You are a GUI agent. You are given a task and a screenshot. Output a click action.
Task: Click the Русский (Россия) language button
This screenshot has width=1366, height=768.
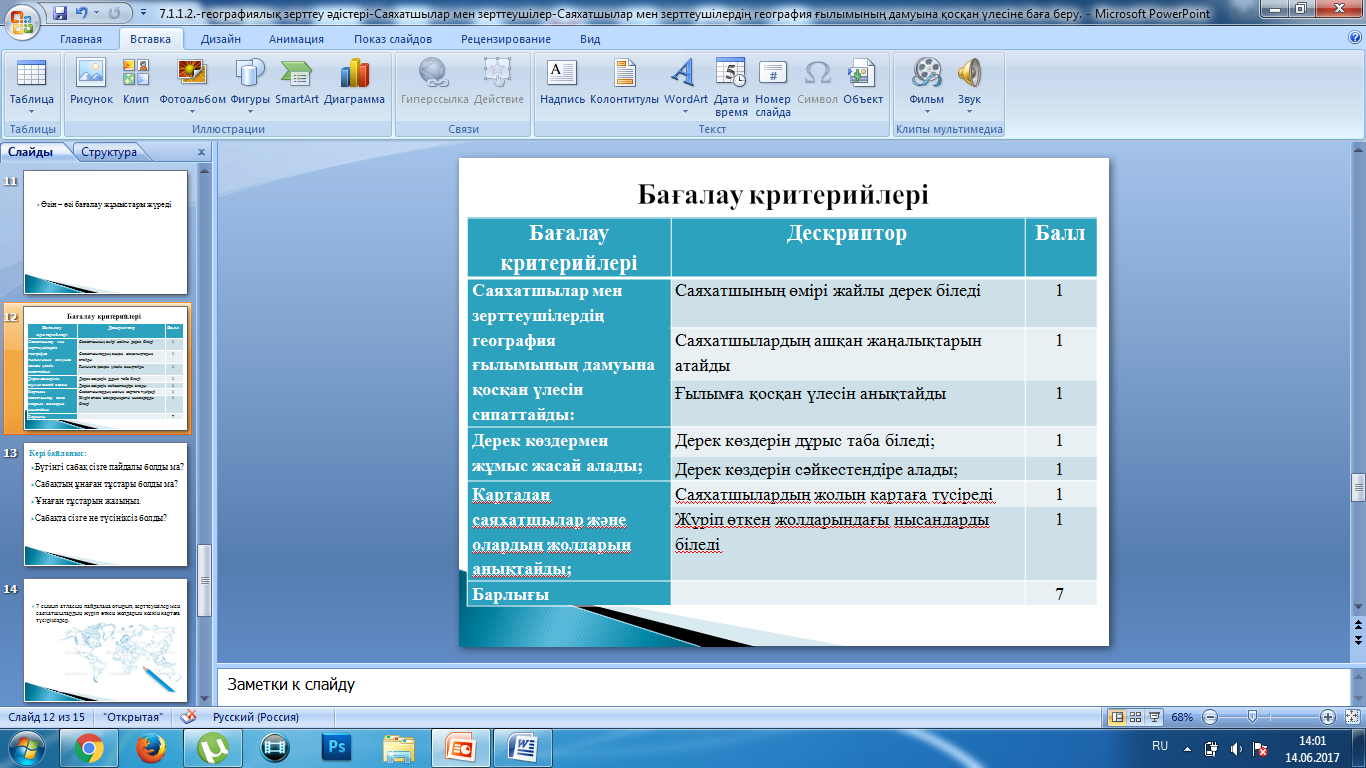pos(255,717)
